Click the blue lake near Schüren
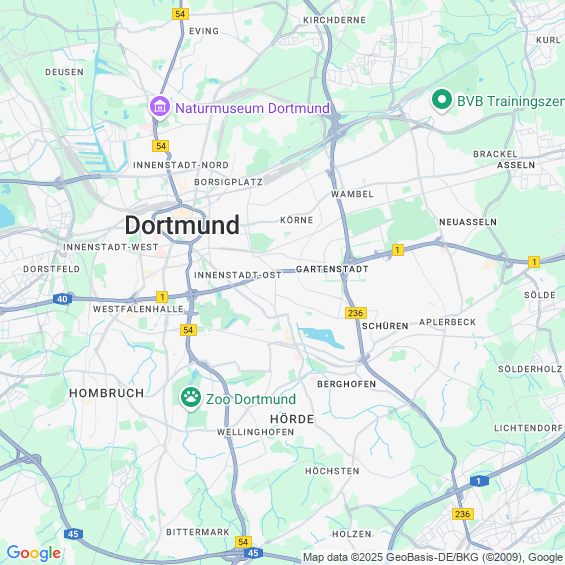 tap(322, 337)
